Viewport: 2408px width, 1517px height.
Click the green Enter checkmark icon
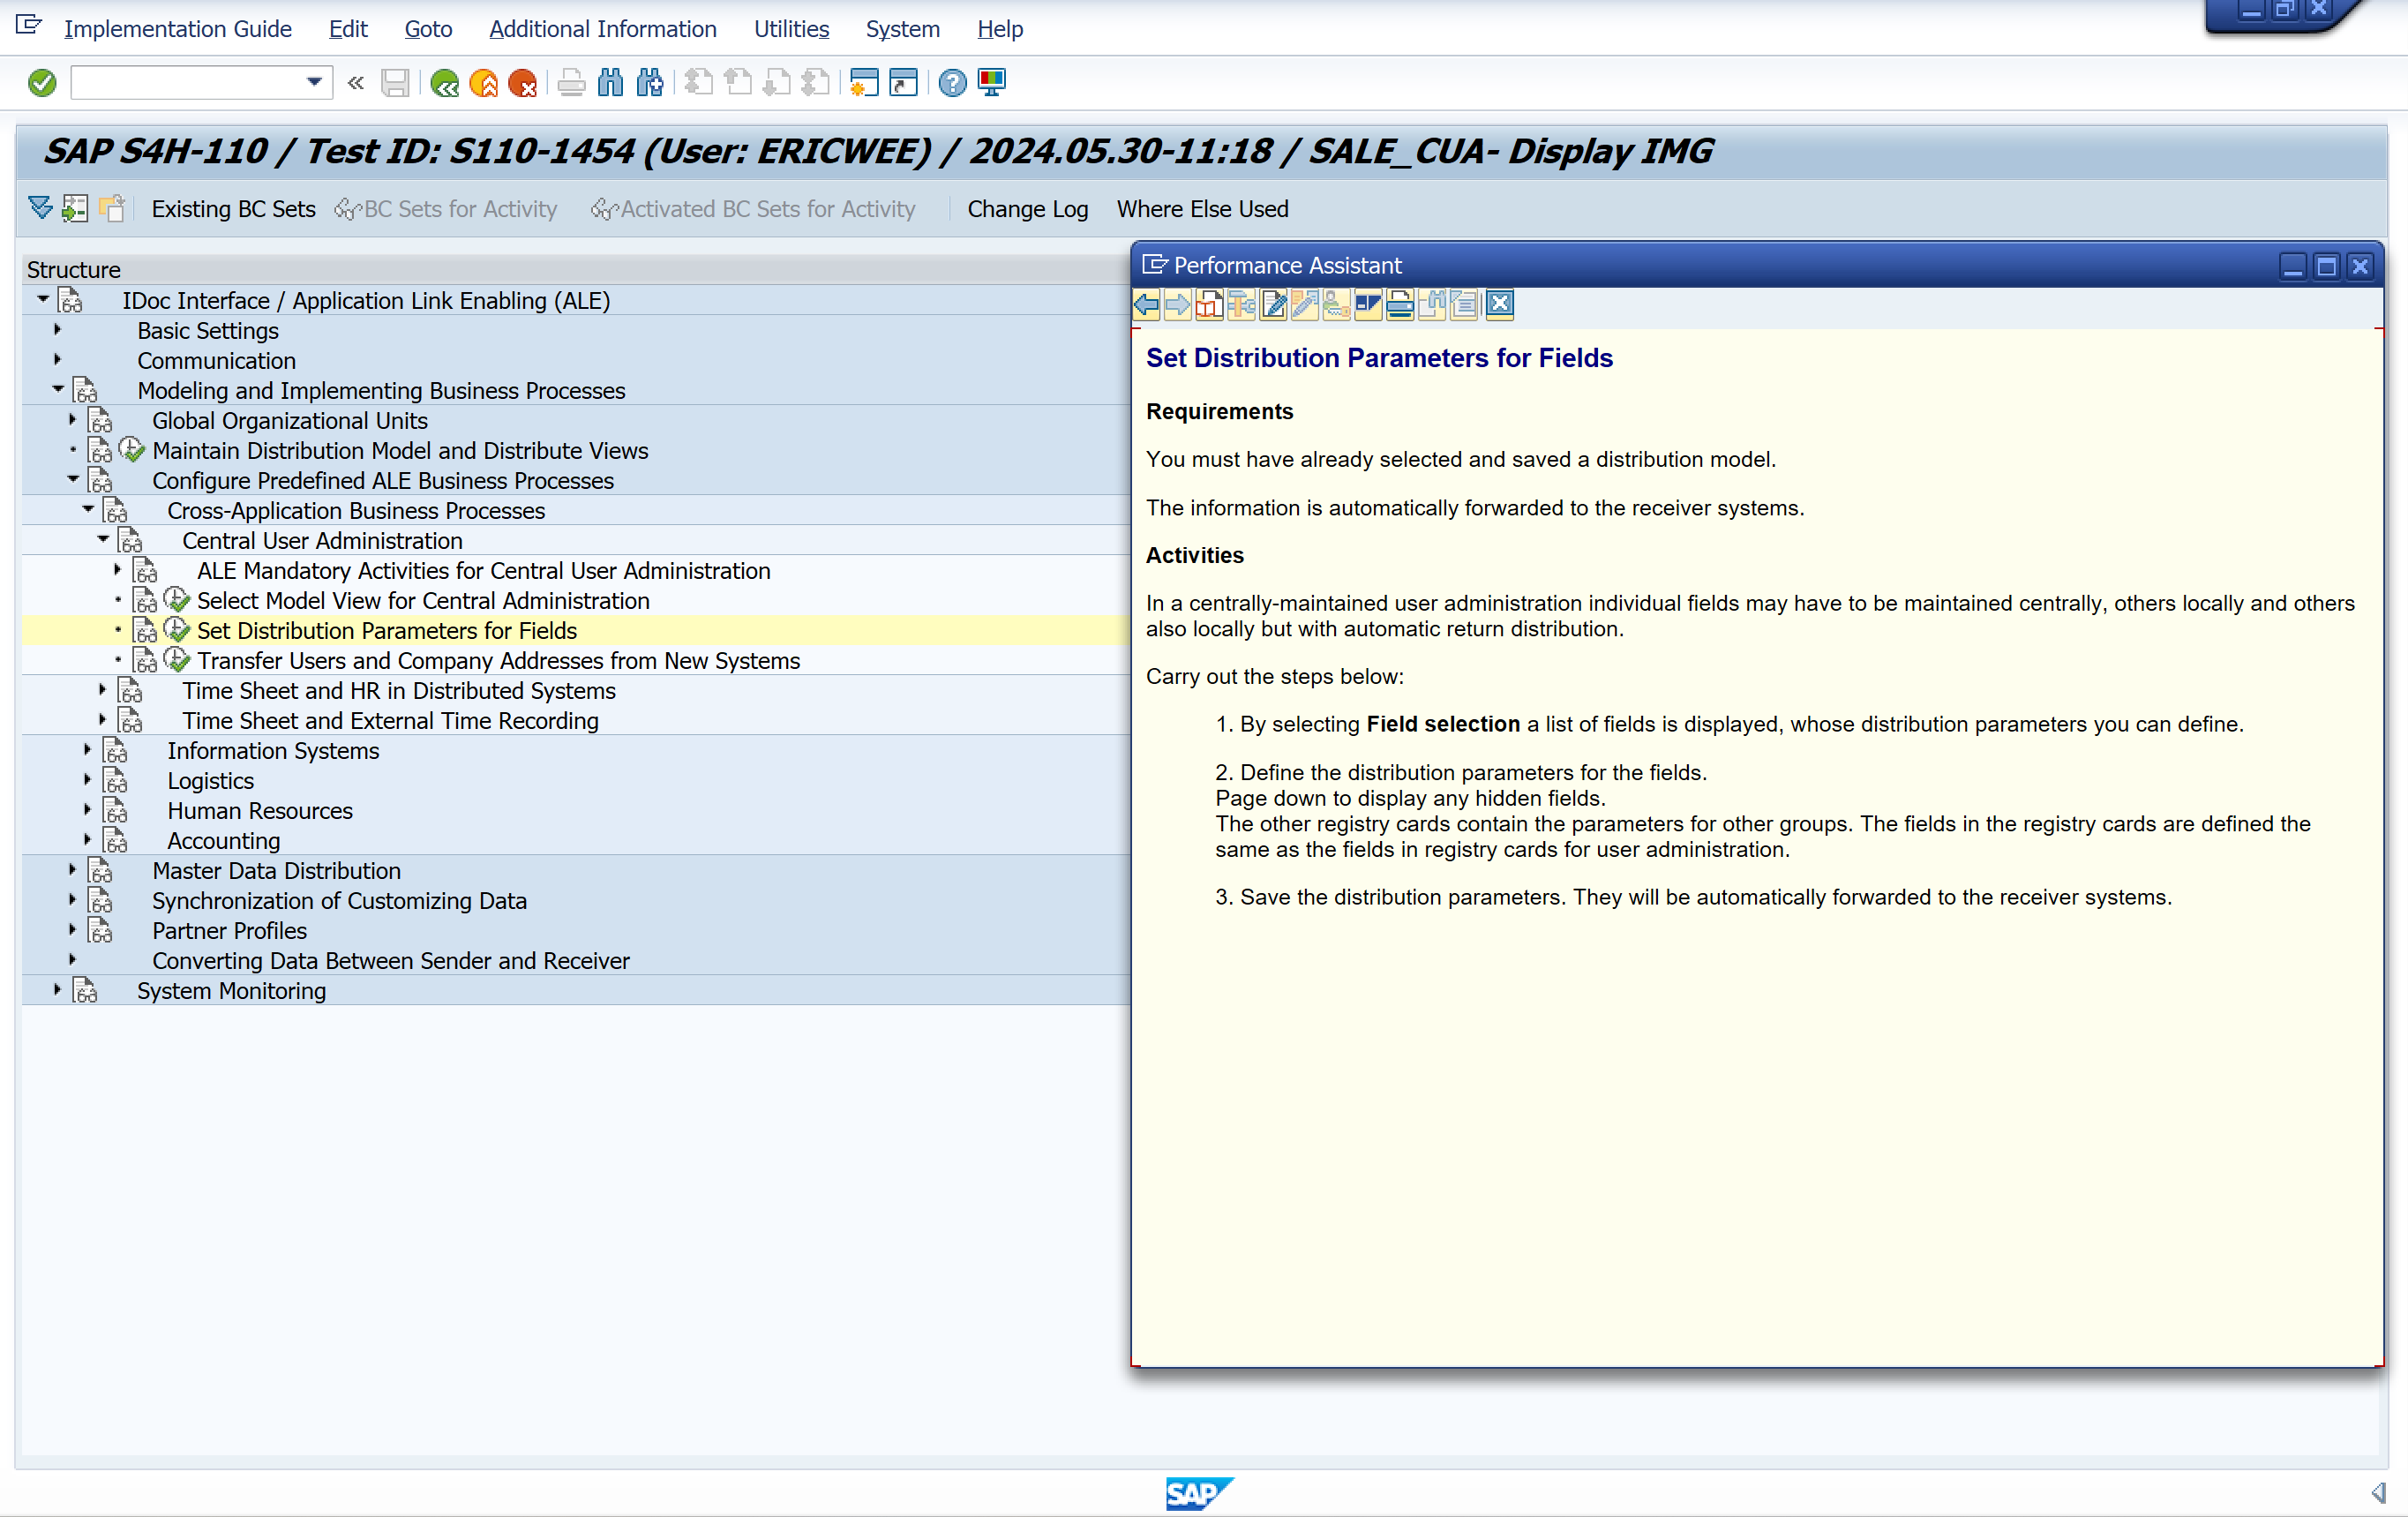click(42, 83)
